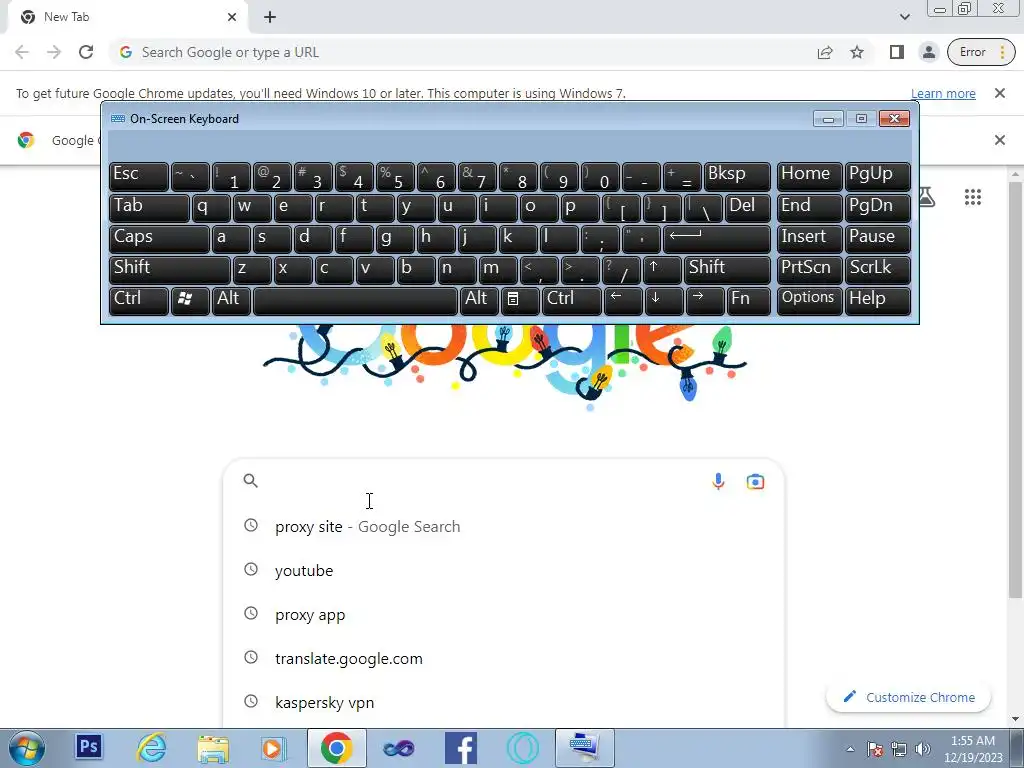
Task: Open the Facebook taskbar icon
Action: coord(460,748)
